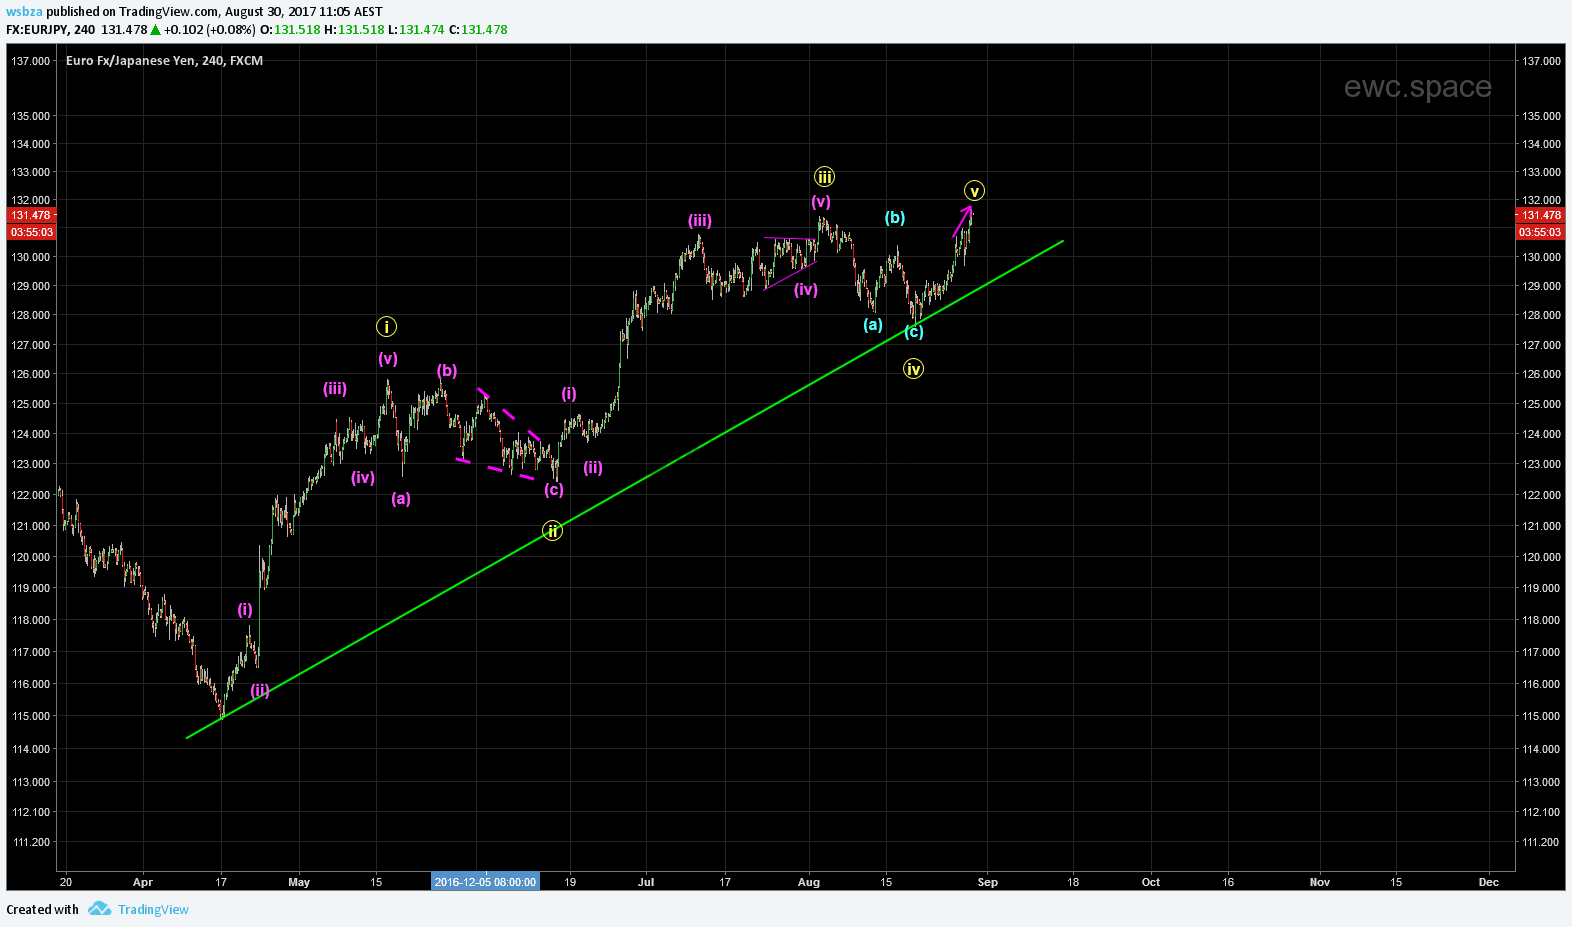Click the yellow circled wave ii label
The image size is (1572, 927).
point(552,531)
